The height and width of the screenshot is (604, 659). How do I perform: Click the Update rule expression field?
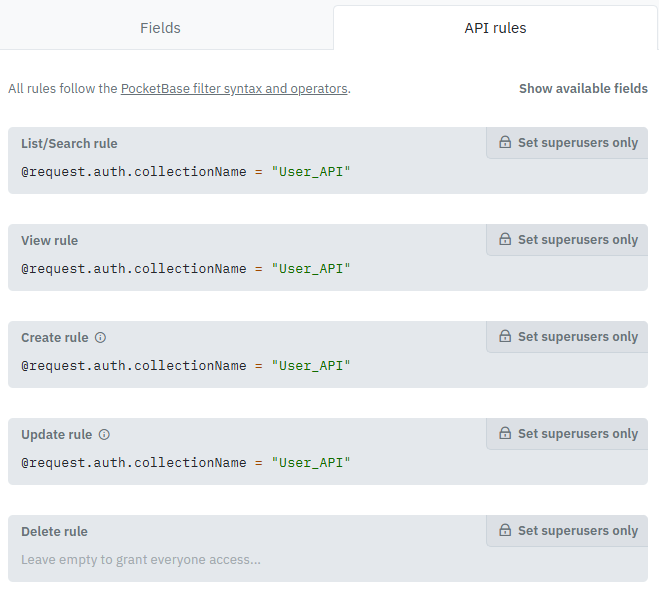coord(328,463)
